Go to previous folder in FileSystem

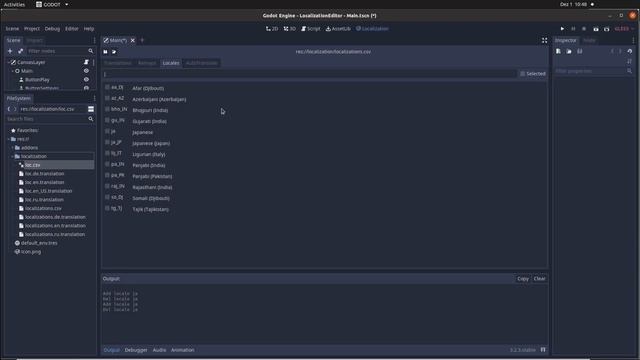(x=9, y=109)
